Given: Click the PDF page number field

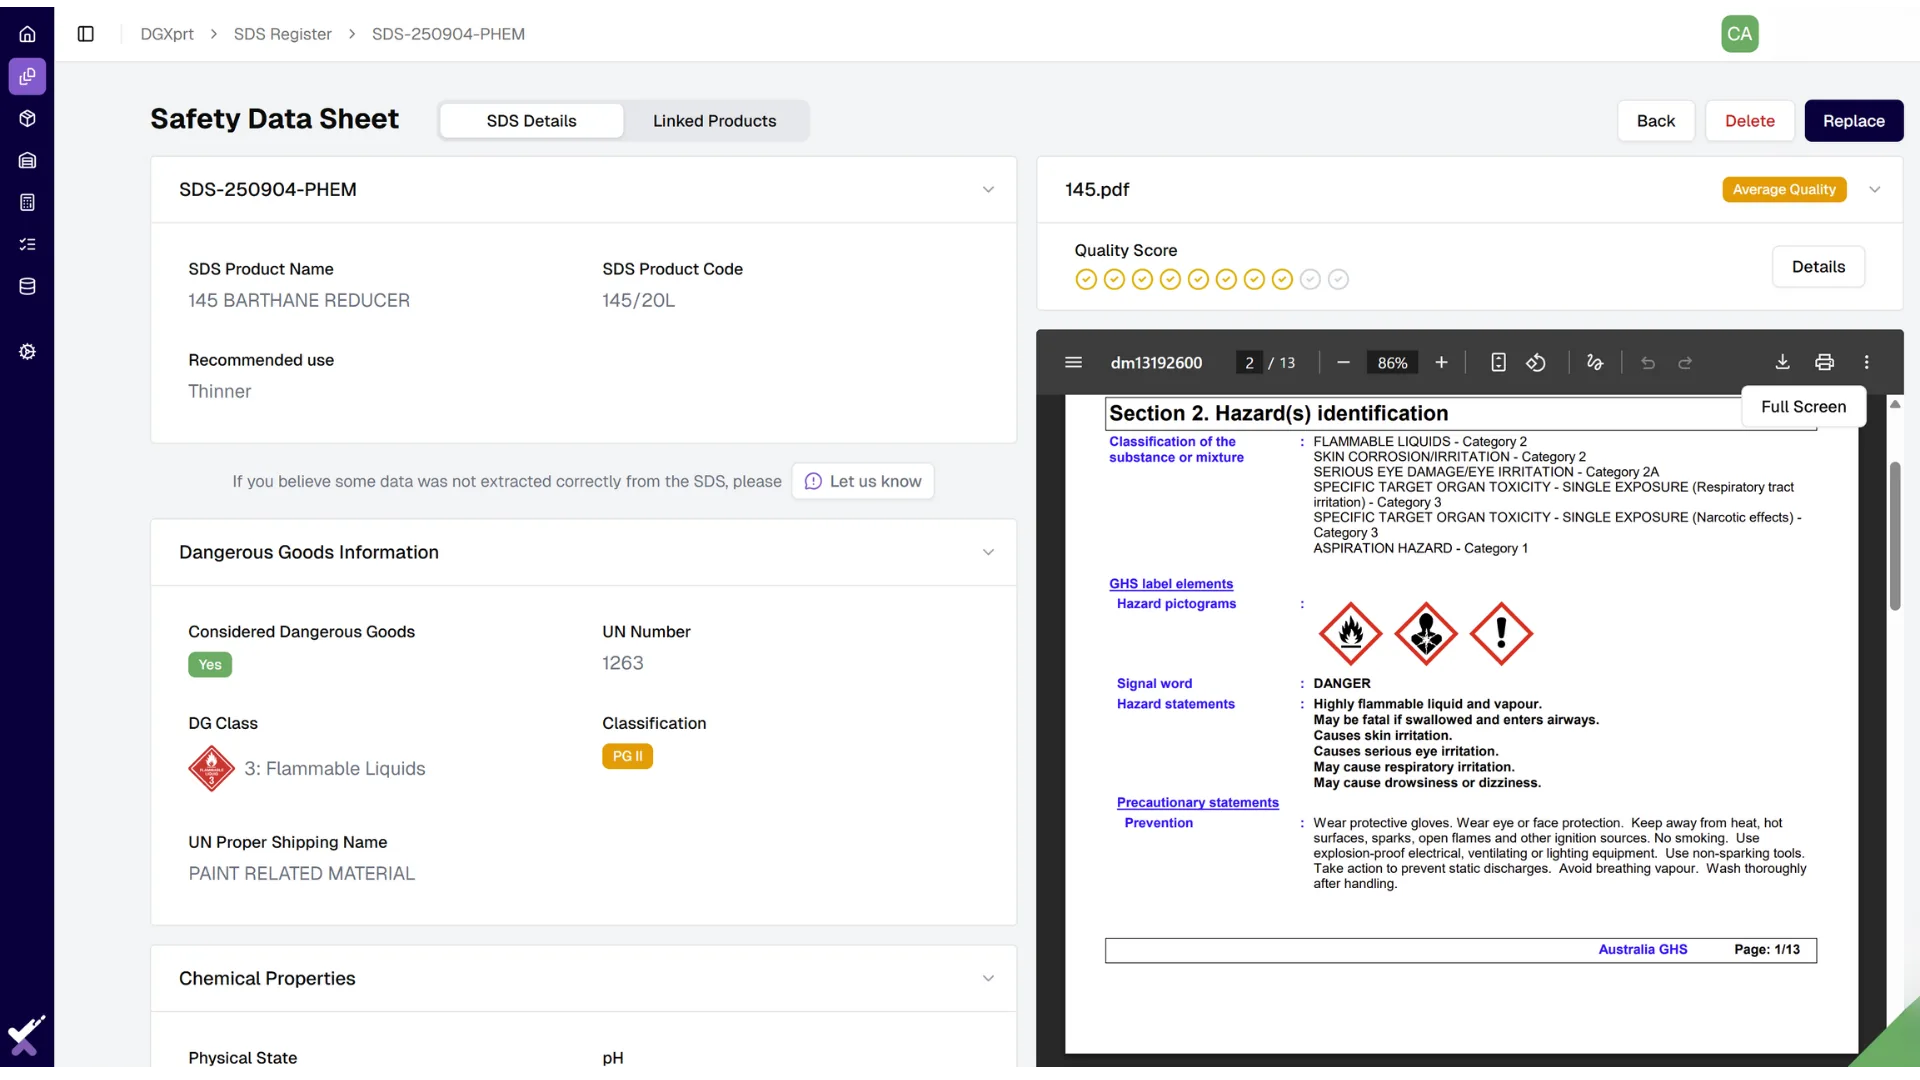Looking at the screenshot, I should tap(1249, 363).
